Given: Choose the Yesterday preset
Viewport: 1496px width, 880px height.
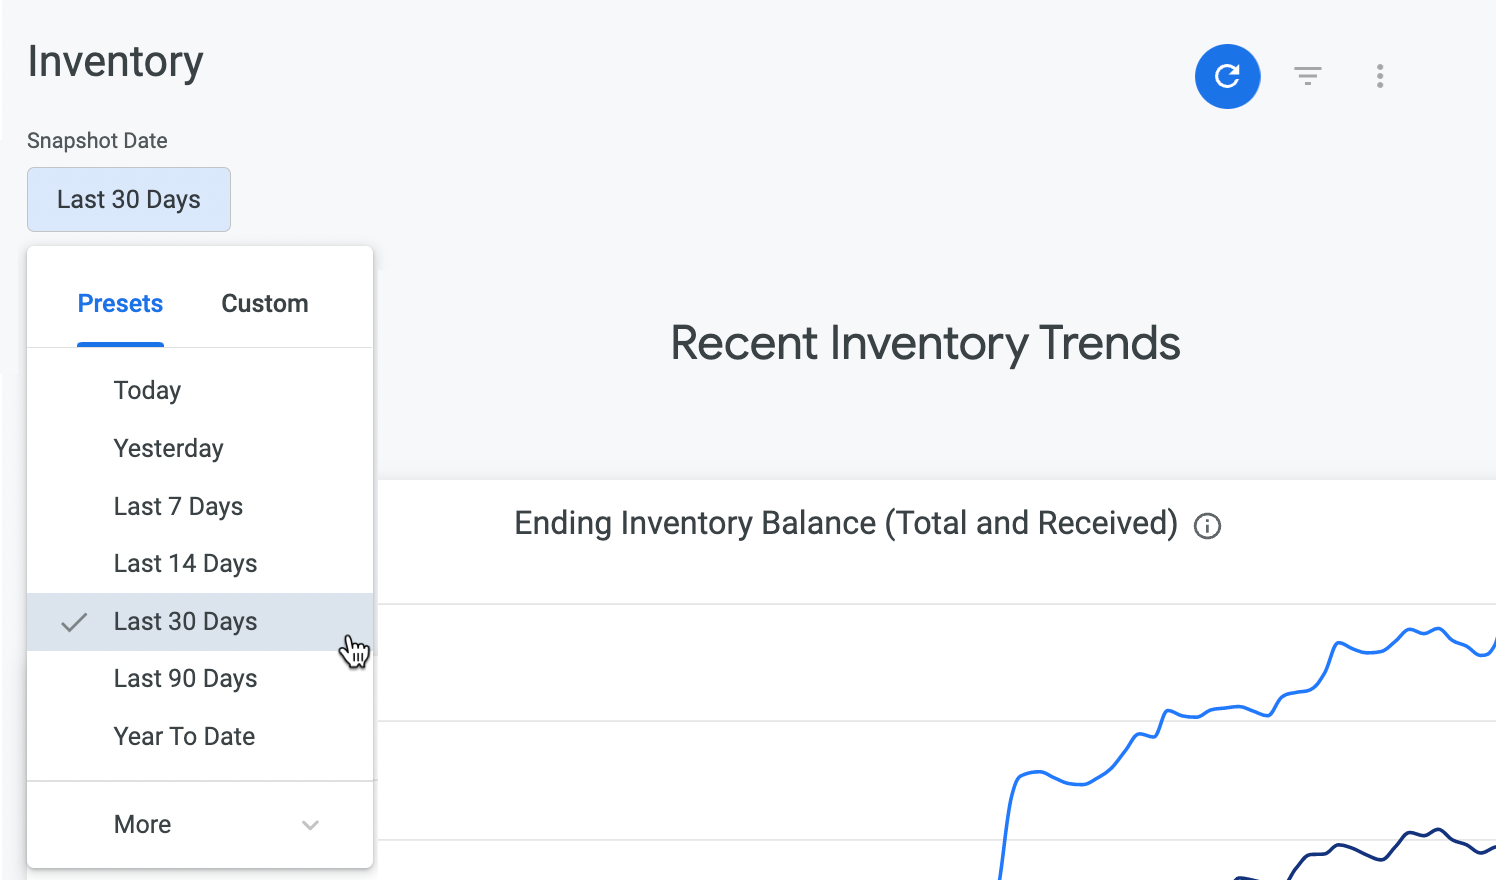Looking at the screenshot, I should (168, 449).
